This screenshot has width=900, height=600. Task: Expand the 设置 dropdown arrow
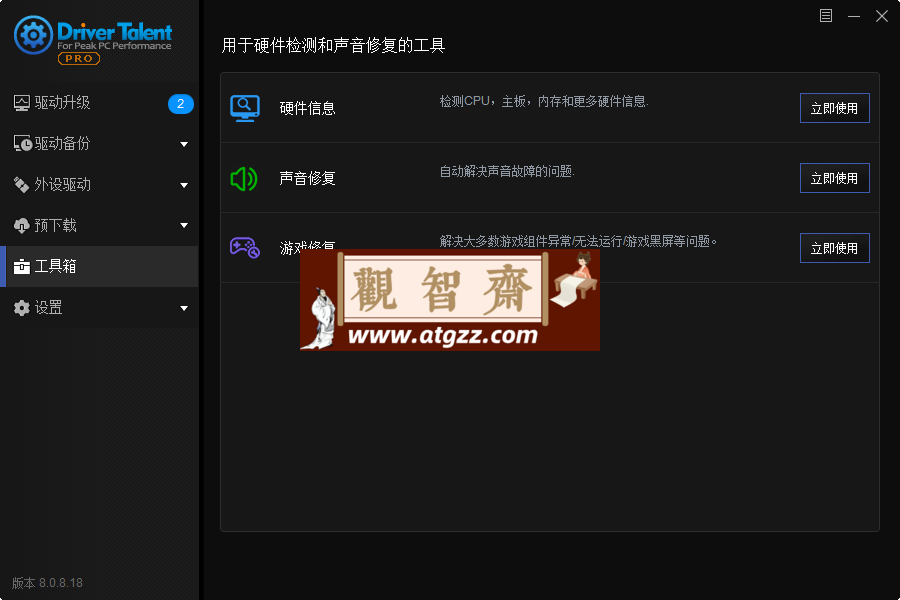184,308
